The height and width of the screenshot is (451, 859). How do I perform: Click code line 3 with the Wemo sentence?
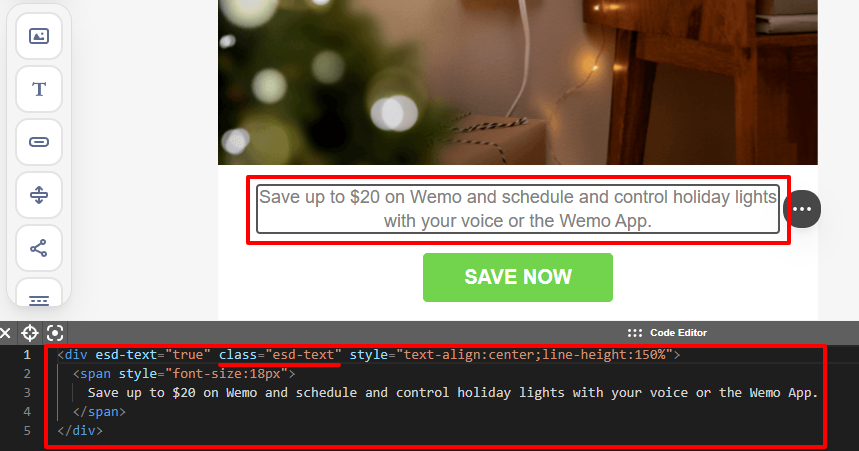pos(453,393)
